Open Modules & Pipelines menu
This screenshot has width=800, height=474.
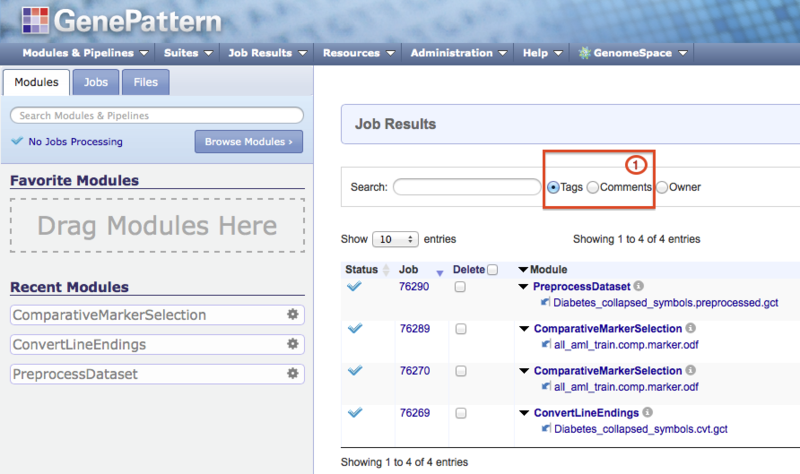(x=85, y=53)
